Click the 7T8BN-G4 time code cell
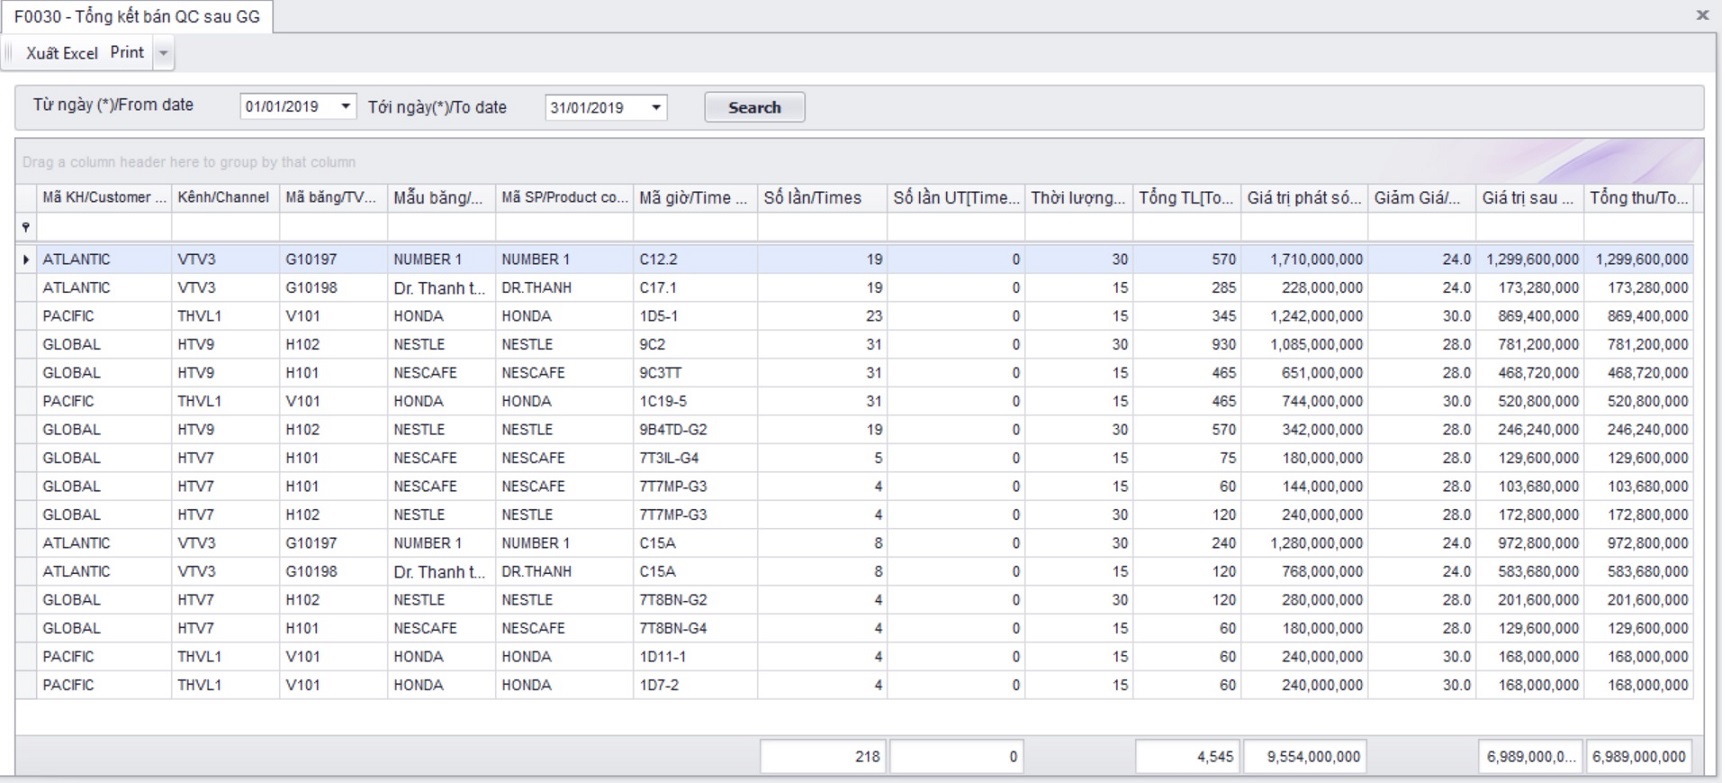This screenshot has width=1725, height=783. (x=695, y=628)
